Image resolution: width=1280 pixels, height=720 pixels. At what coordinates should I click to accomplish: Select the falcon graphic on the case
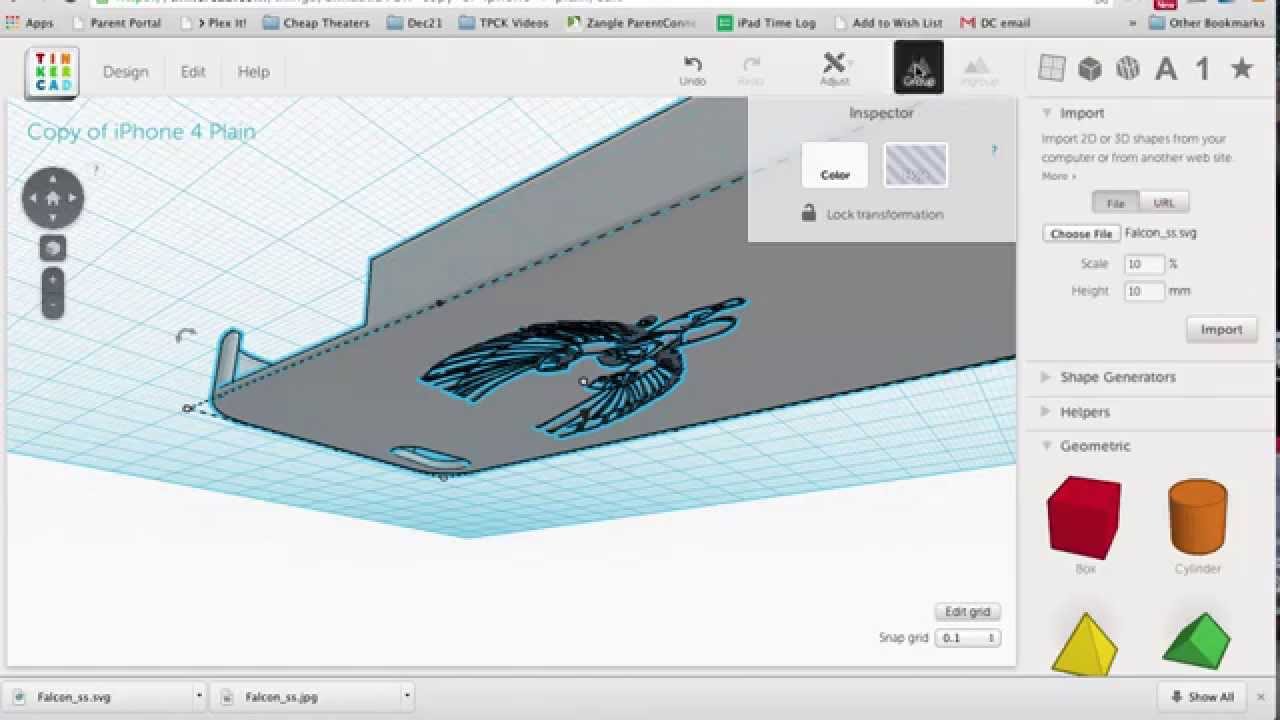pyautogui.click(x=585, y=365)
